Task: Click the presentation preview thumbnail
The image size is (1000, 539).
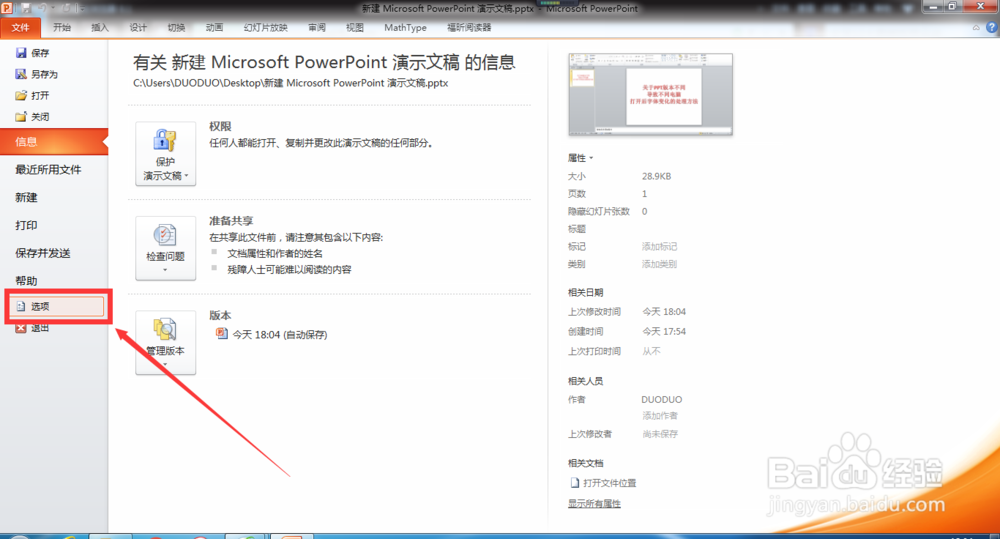Action: pos(651,94)
